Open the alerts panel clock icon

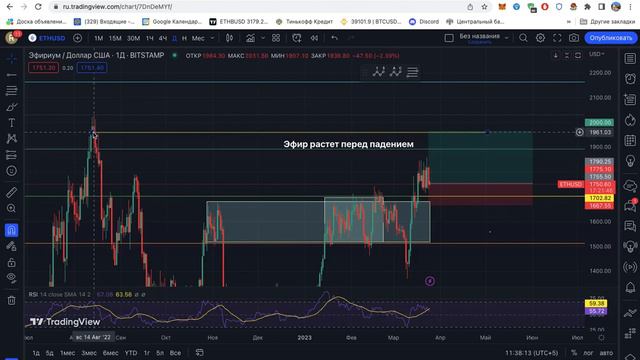(630, 78)
